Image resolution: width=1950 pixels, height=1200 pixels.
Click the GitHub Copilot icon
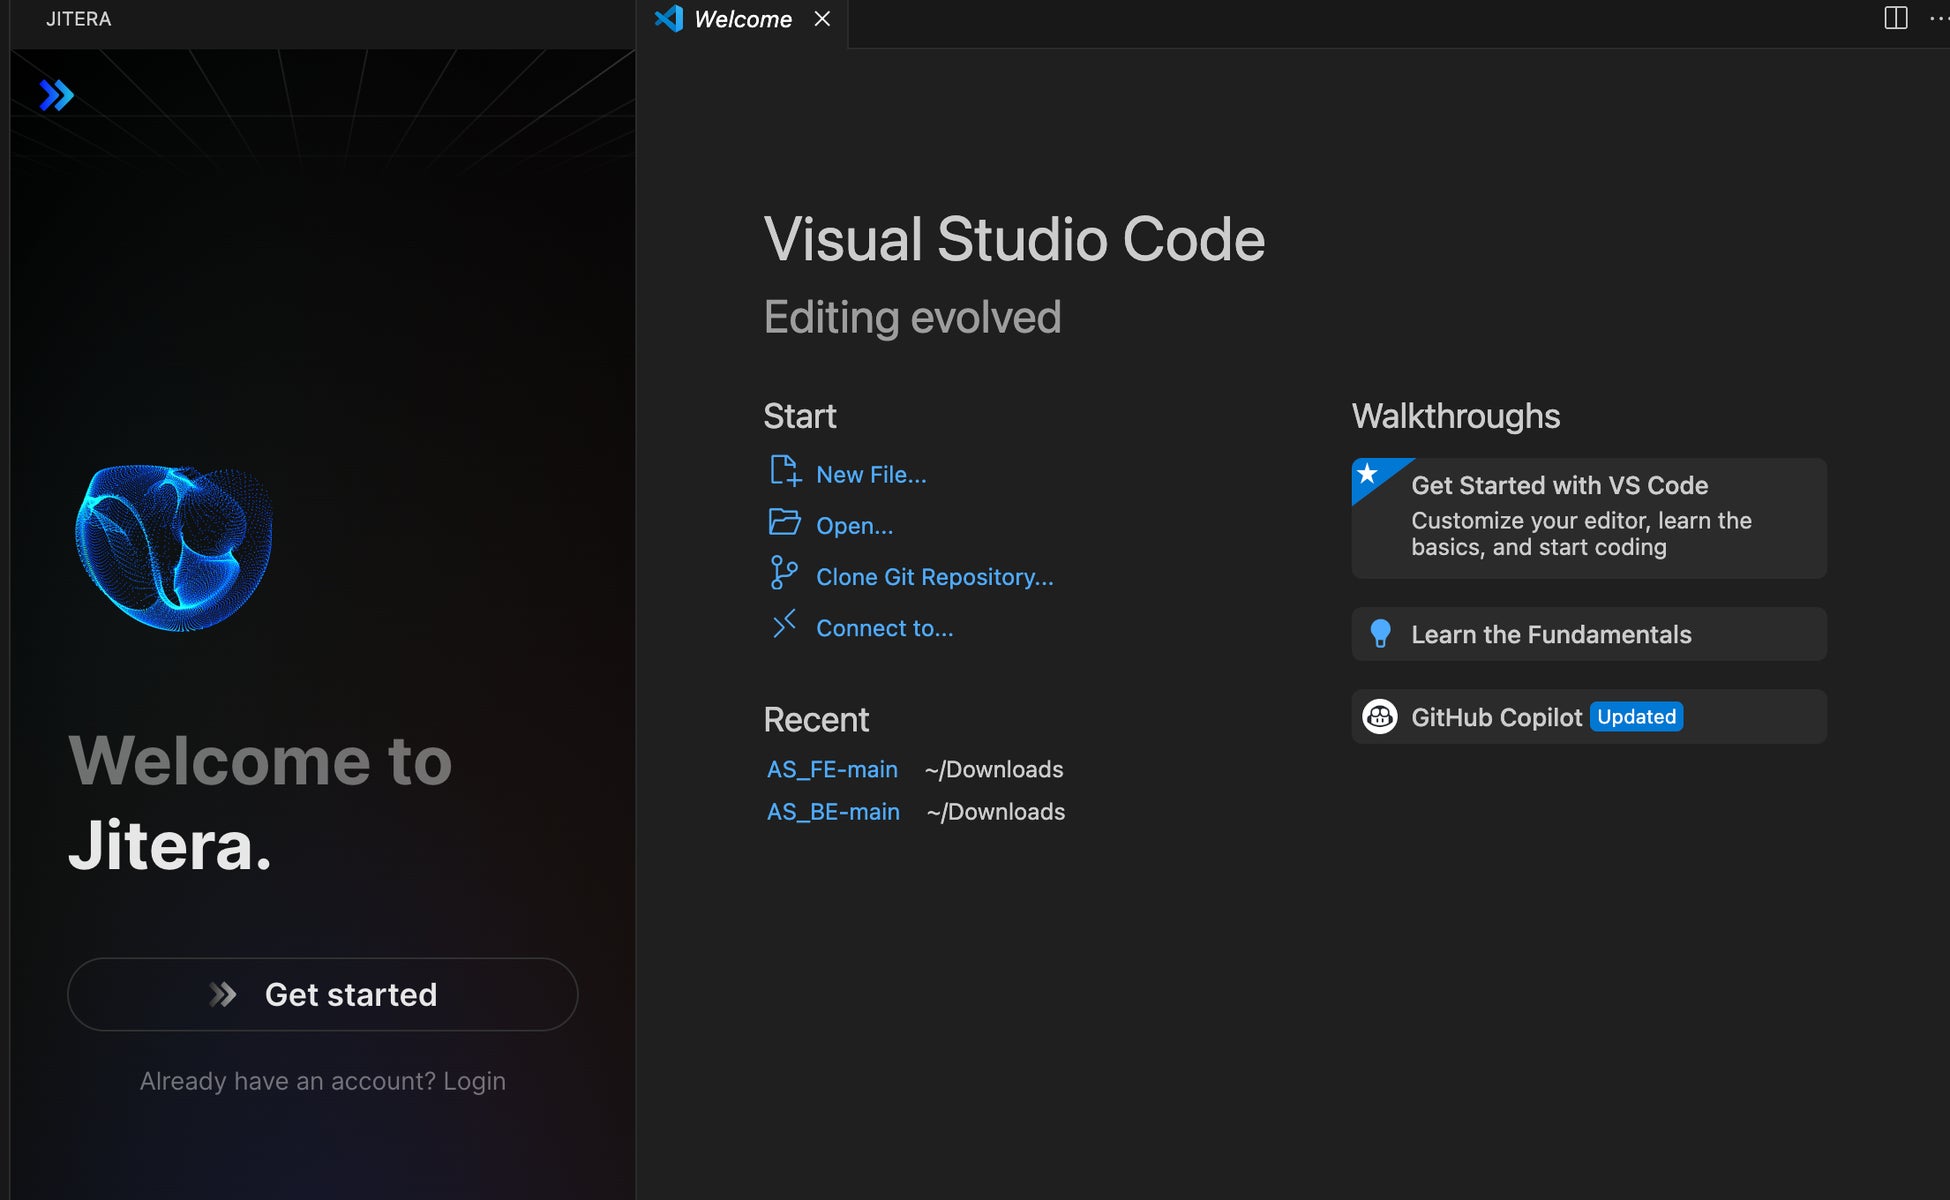pyautogui.click(x=1380, y=717)
